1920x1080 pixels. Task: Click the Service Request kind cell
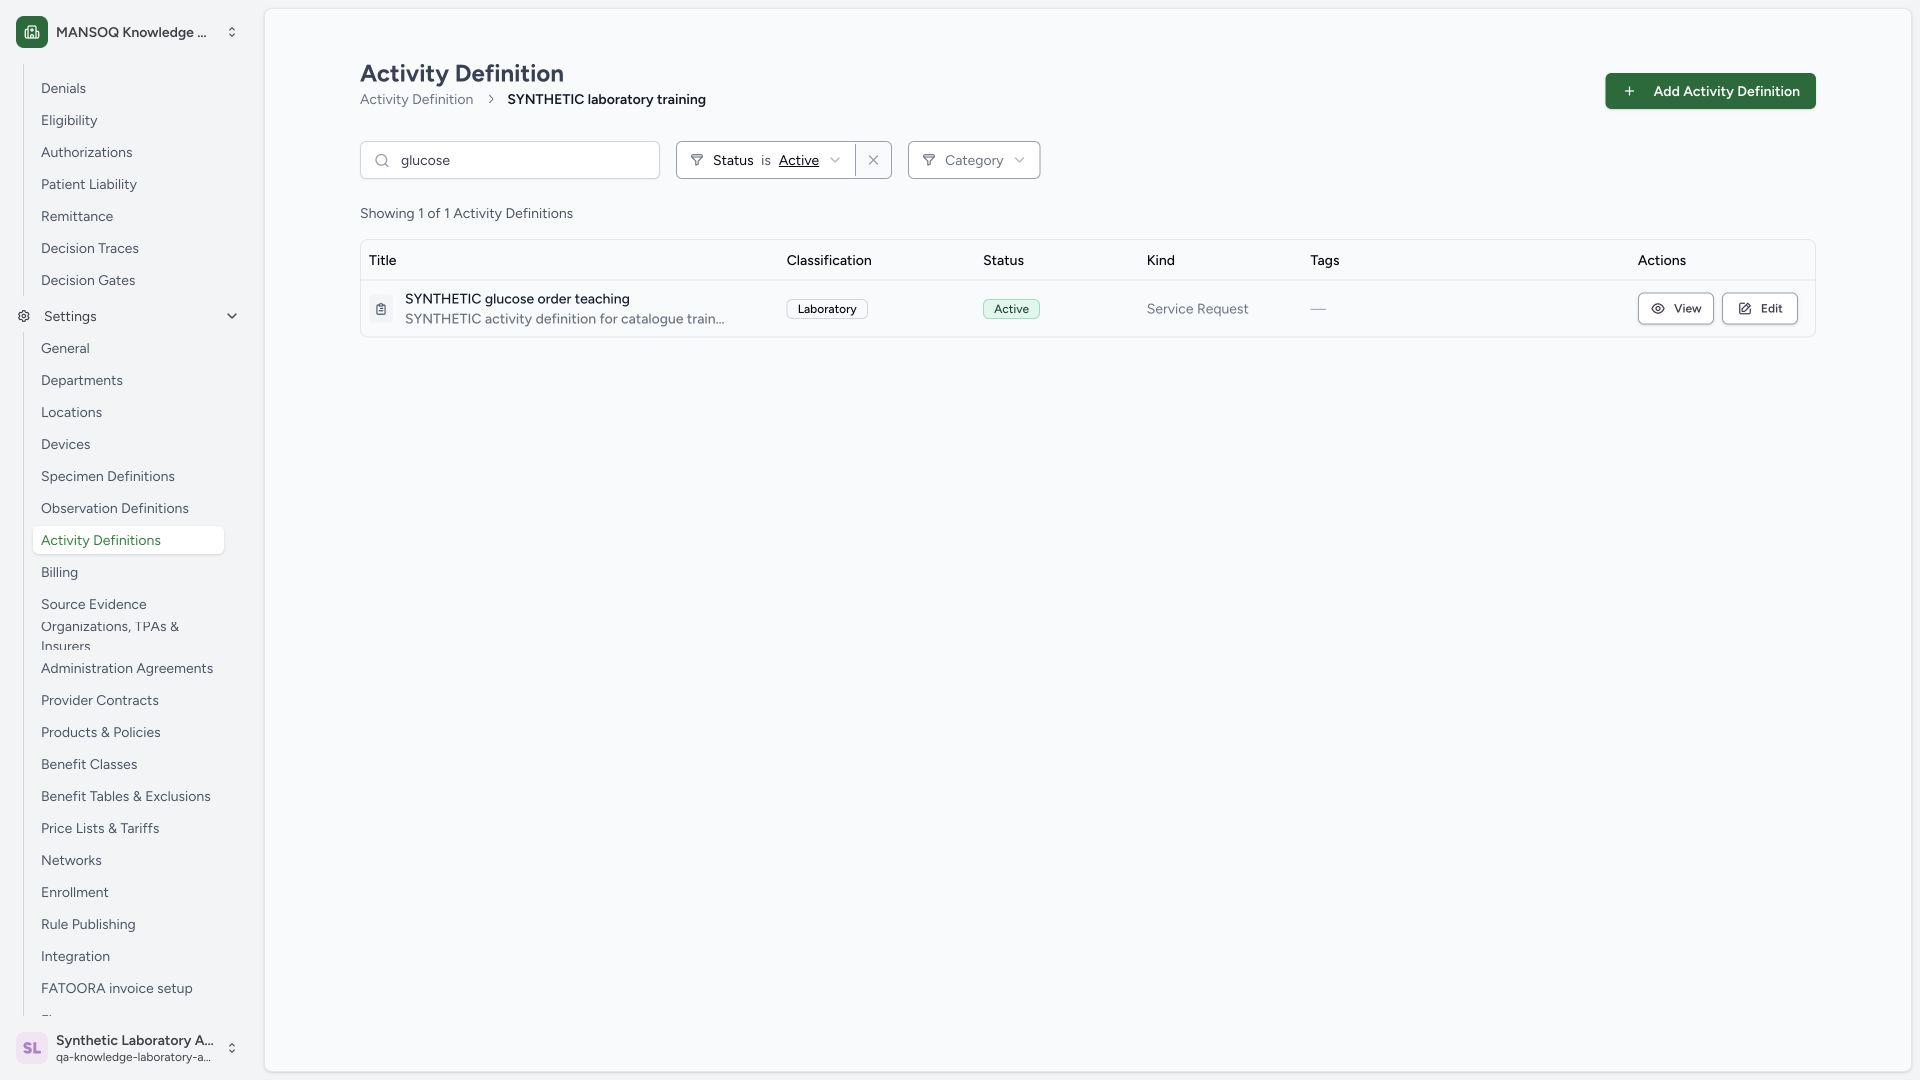point(1197,309)
